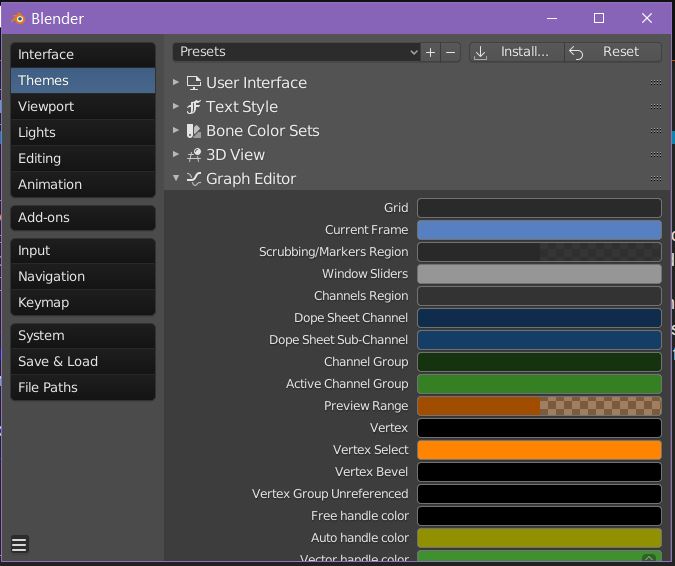This screenshot has height=566, width=675.
Task: Change Vertex Select orange color
Action: point(539,450)
